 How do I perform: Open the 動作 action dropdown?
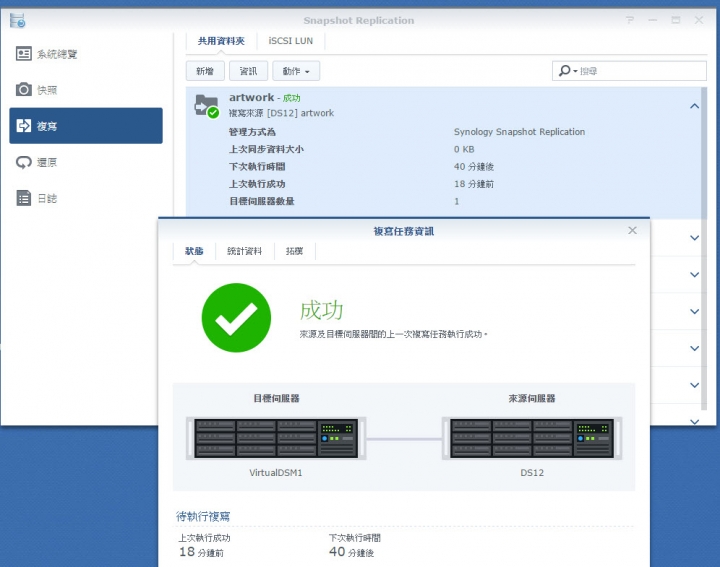[x=296, y=71]
